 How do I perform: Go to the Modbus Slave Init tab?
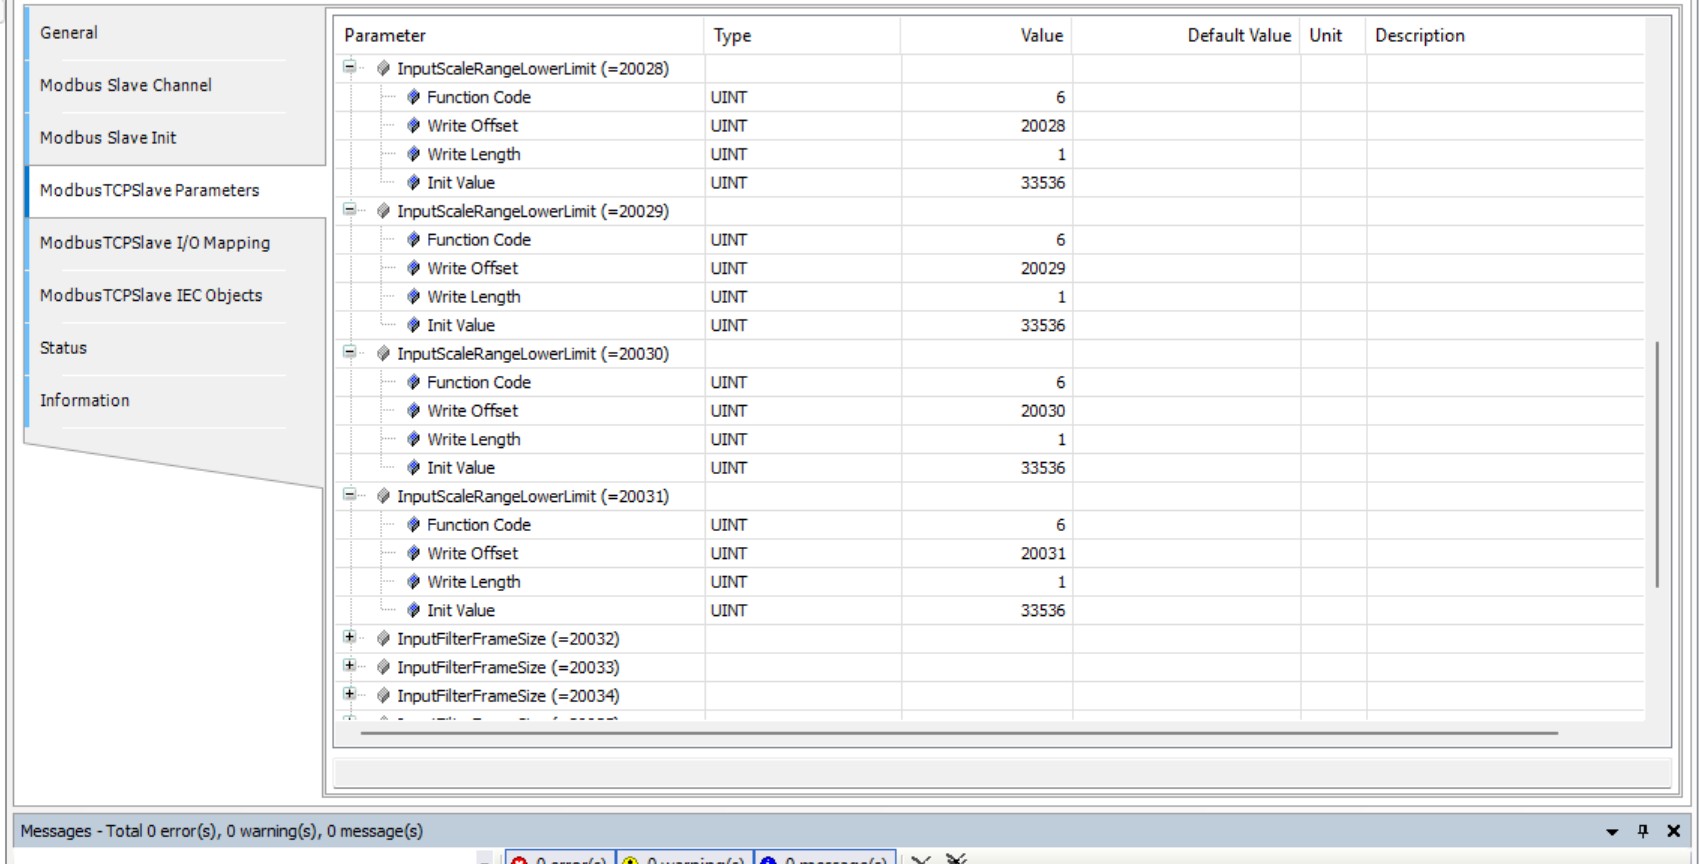click(108, 138)
